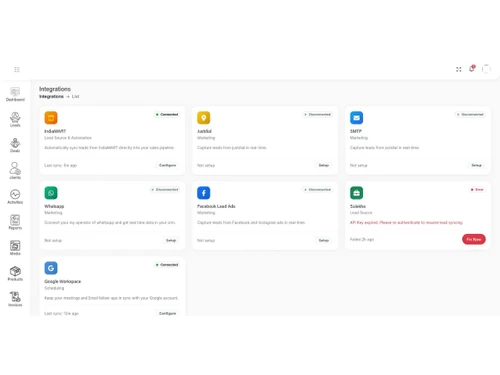
Task: Open the Dashboard sidebar icon
Action: [15, 94]
